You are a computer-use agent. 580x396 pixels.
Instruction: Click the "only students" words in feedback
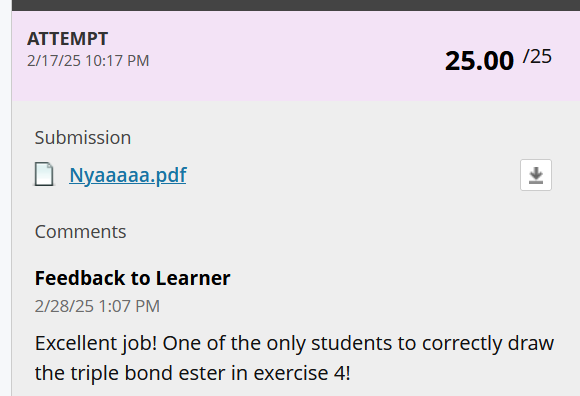[x=329, y=343]
